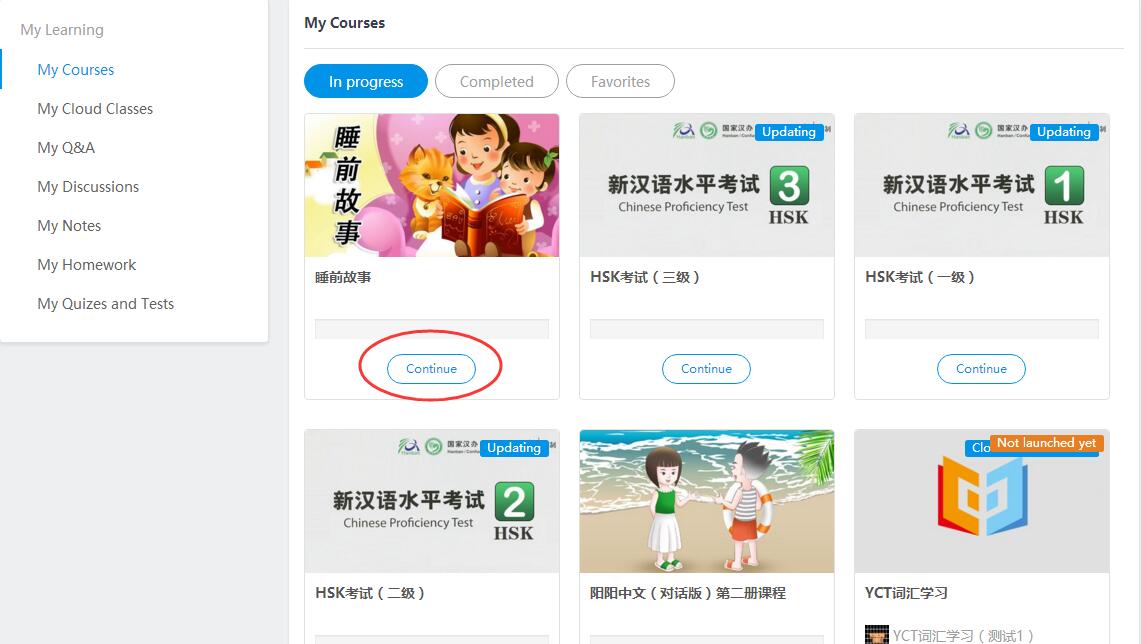Click the Updating badge on HSK 2 card
Image resolution: width=1141 pixels, height=644 pixels.
point(514,448)
